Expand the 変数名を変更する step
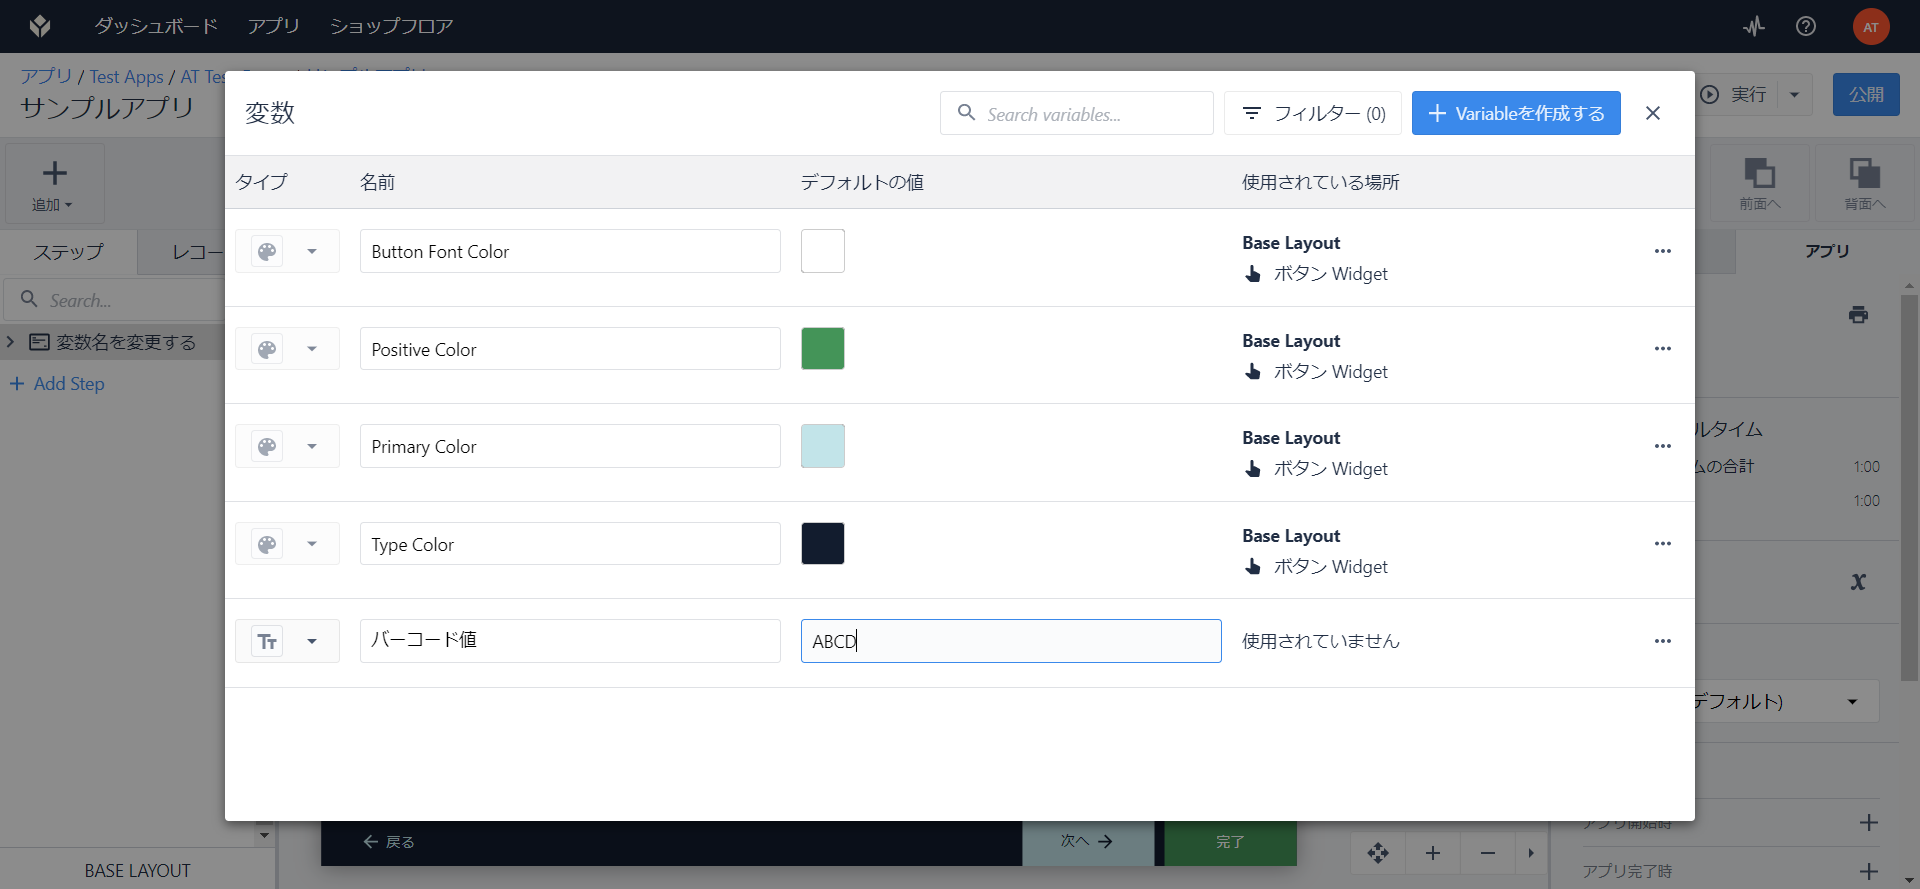The image size is (1920, 889). point(11,342)
